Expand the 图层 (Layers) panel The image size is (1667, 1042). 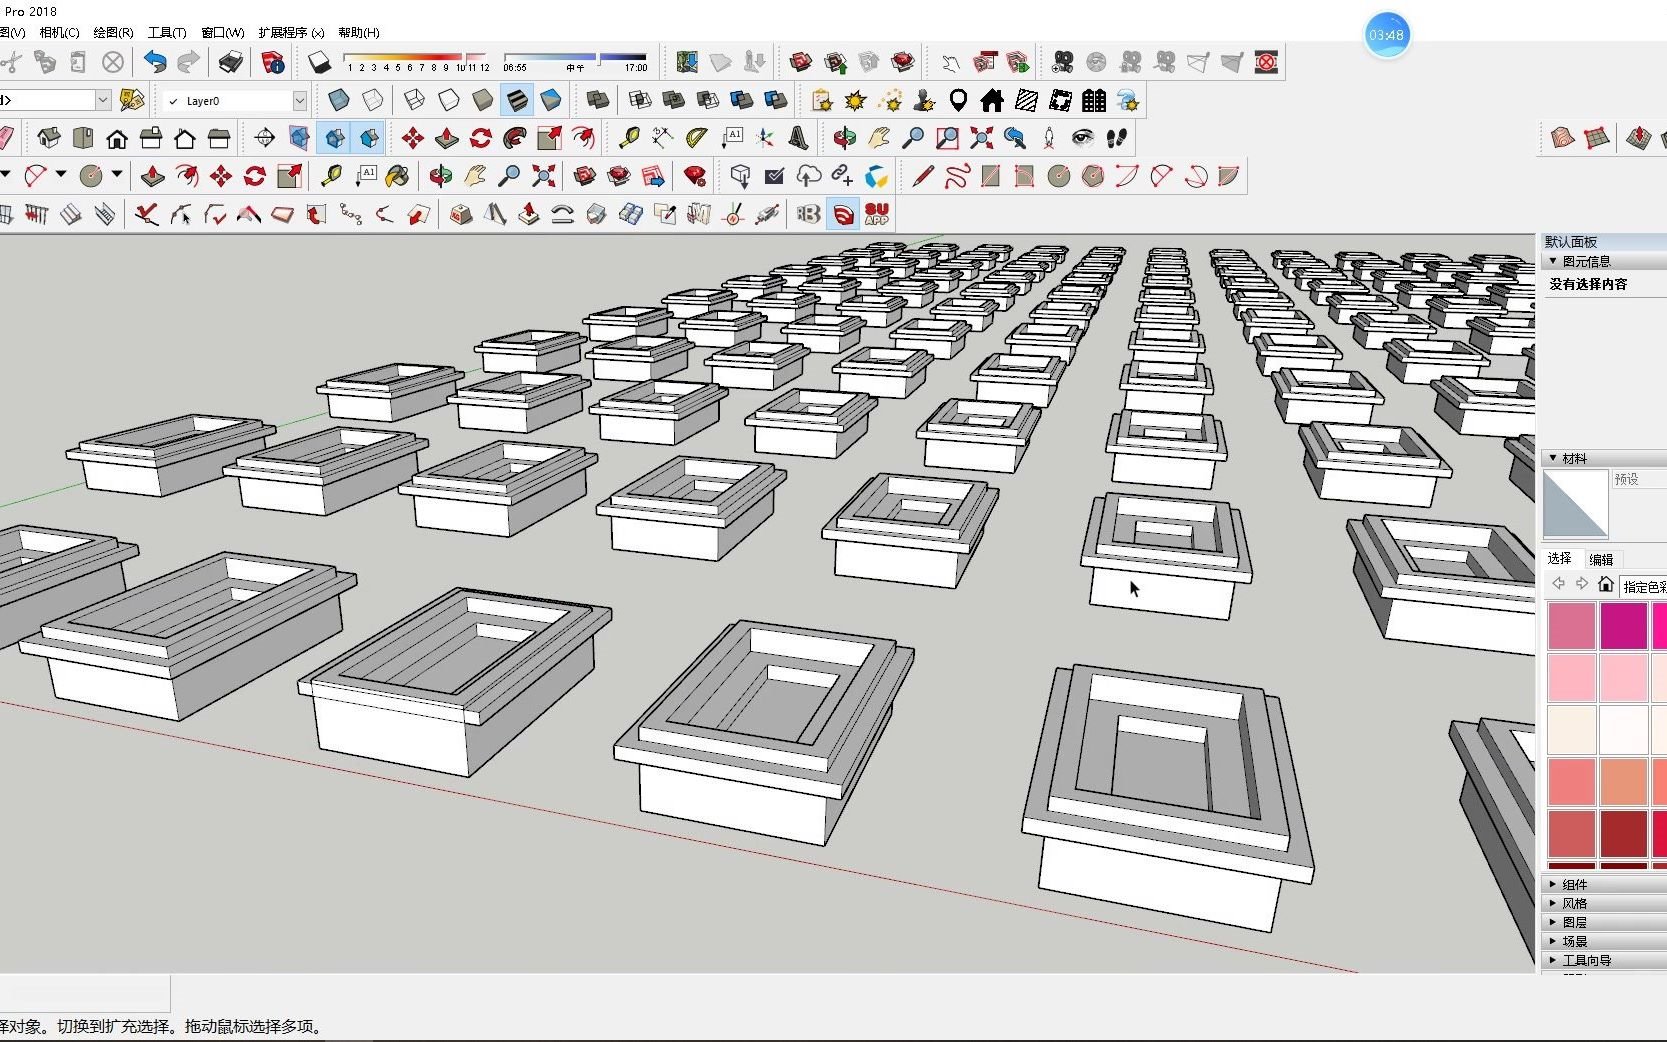(1574, 922)
